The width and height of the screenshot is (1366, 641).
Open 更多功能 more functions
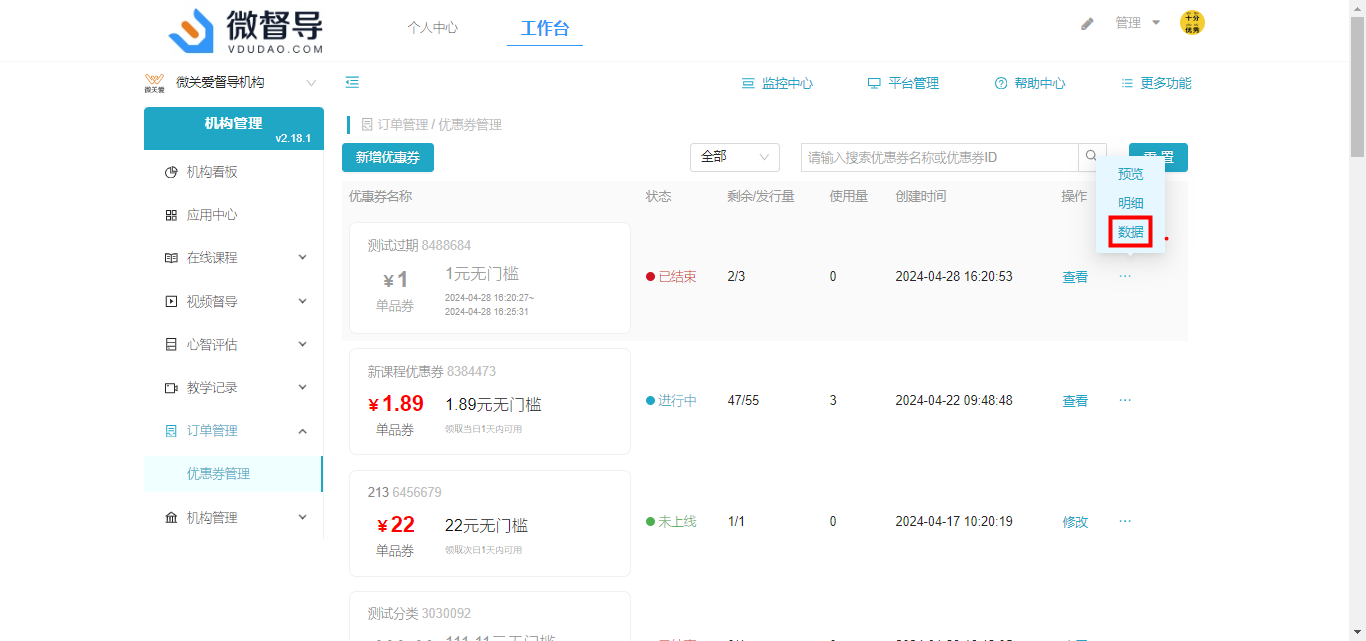point(1156,84)
